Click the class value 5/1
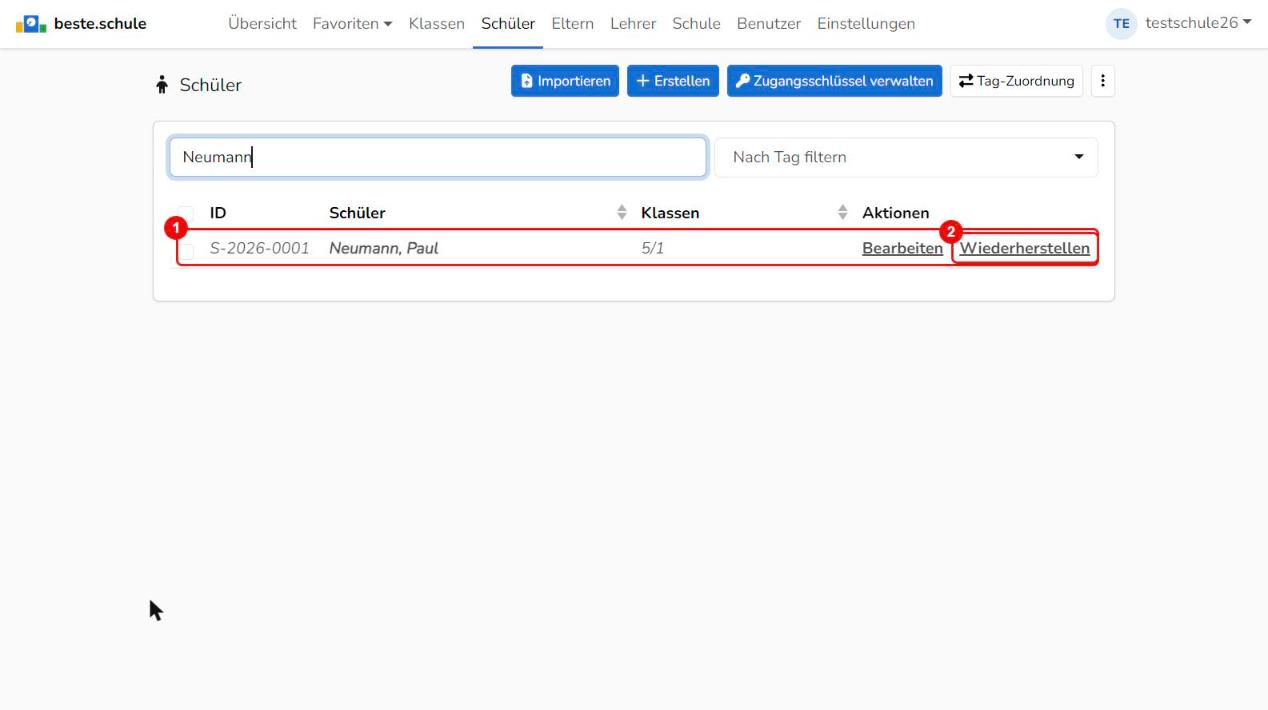Image resolution: width=1268 pixels, height=710 pixels. click(x=652, y=249)
